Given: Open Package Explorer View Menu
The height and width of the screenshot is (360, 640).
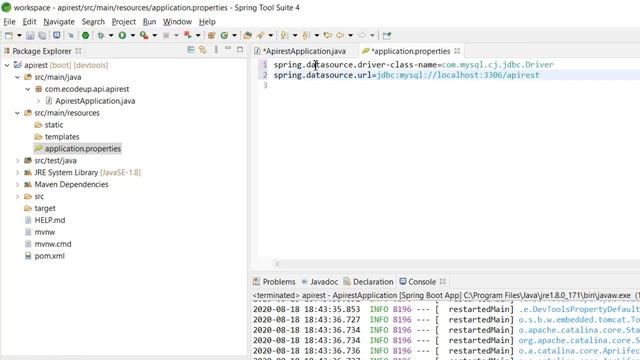Looking at the screenshot, I should 216,50.
